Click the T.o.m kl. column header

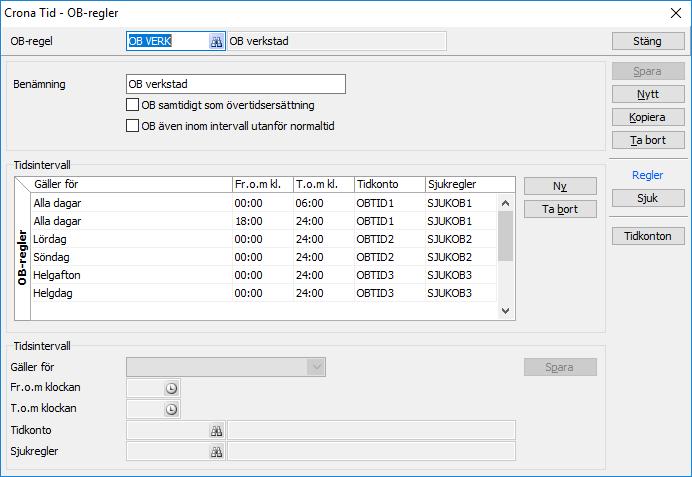(324, 184)
